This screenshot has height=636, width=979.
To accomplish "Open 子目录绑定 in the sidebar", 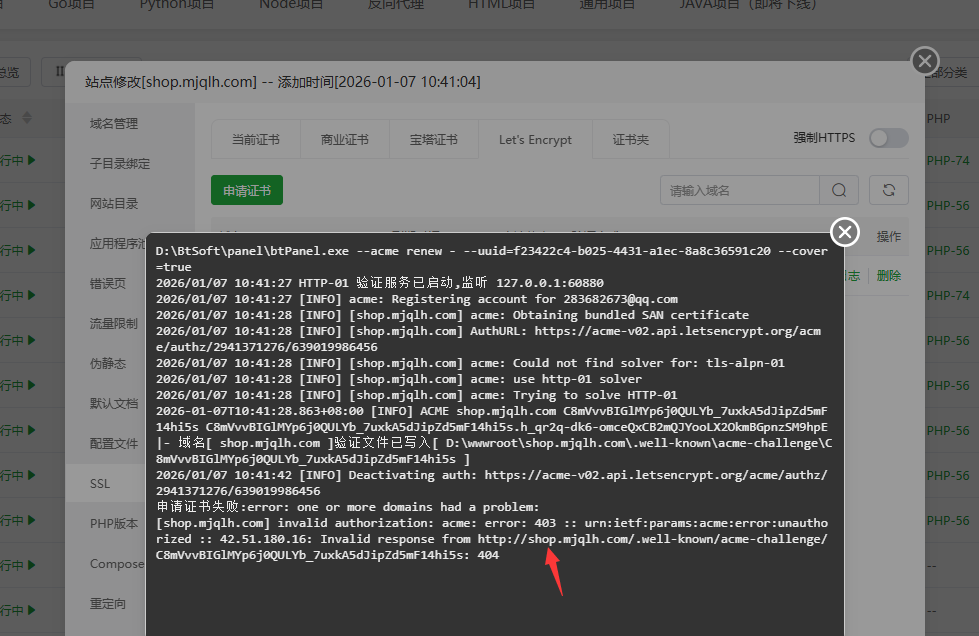I will pyautogui.click(x=120, y=164).
